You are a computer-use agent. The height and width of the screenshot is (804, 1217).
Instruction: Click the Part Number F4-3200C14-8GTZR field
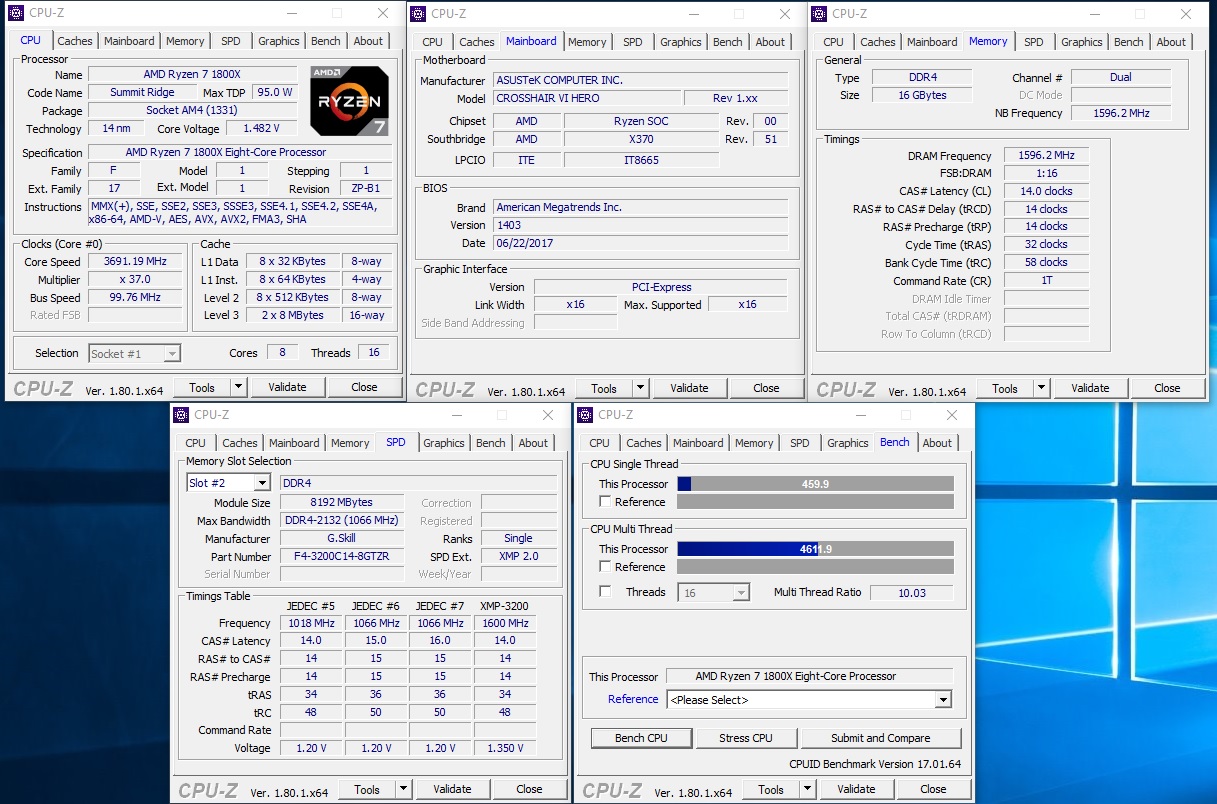tap(342, 556)
